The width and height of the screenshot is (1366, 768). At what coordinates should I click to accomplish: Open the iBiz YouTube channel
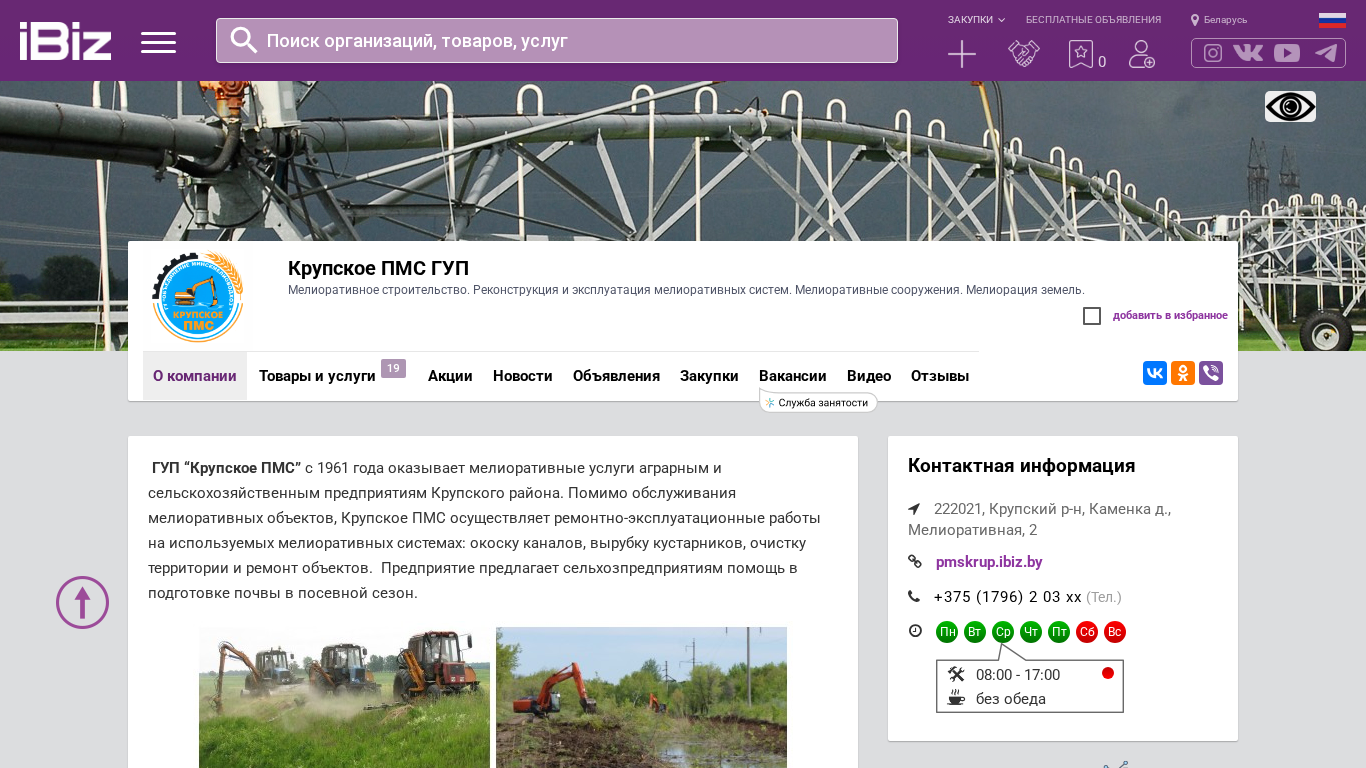[x=1287, y=53]
